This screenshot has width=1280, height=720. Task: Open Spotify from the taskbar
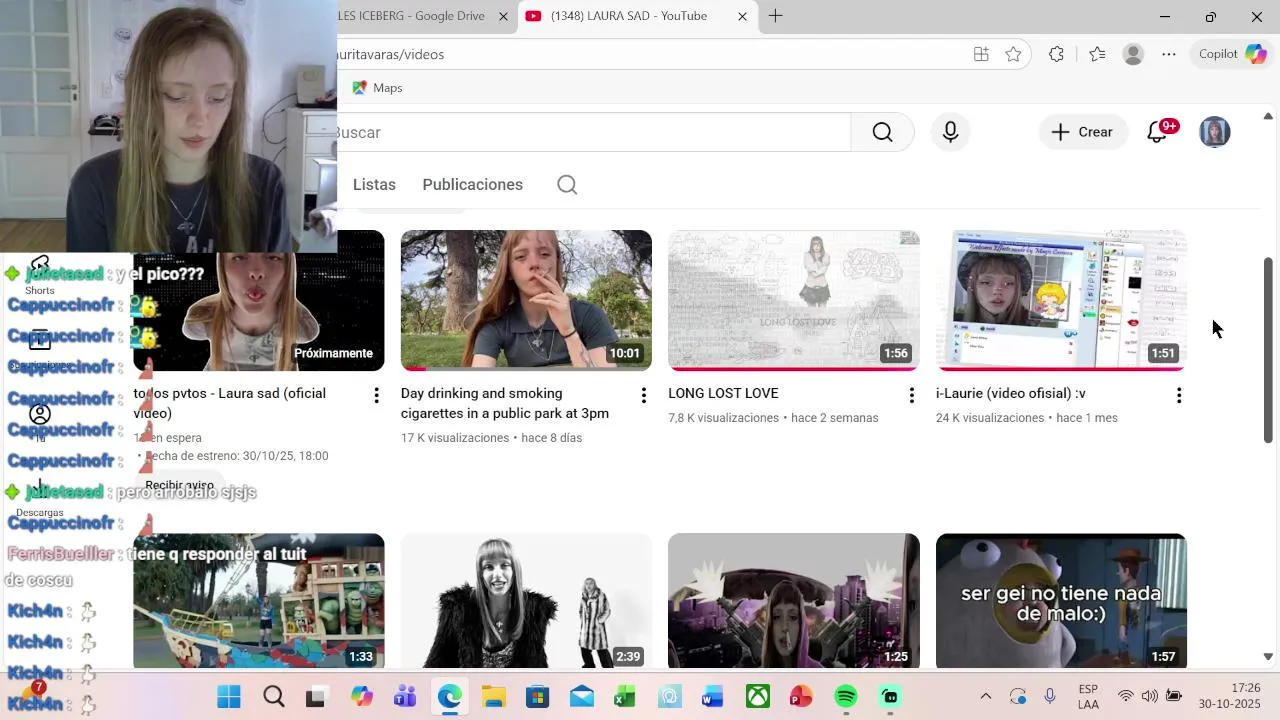click(x=846, y=696)
